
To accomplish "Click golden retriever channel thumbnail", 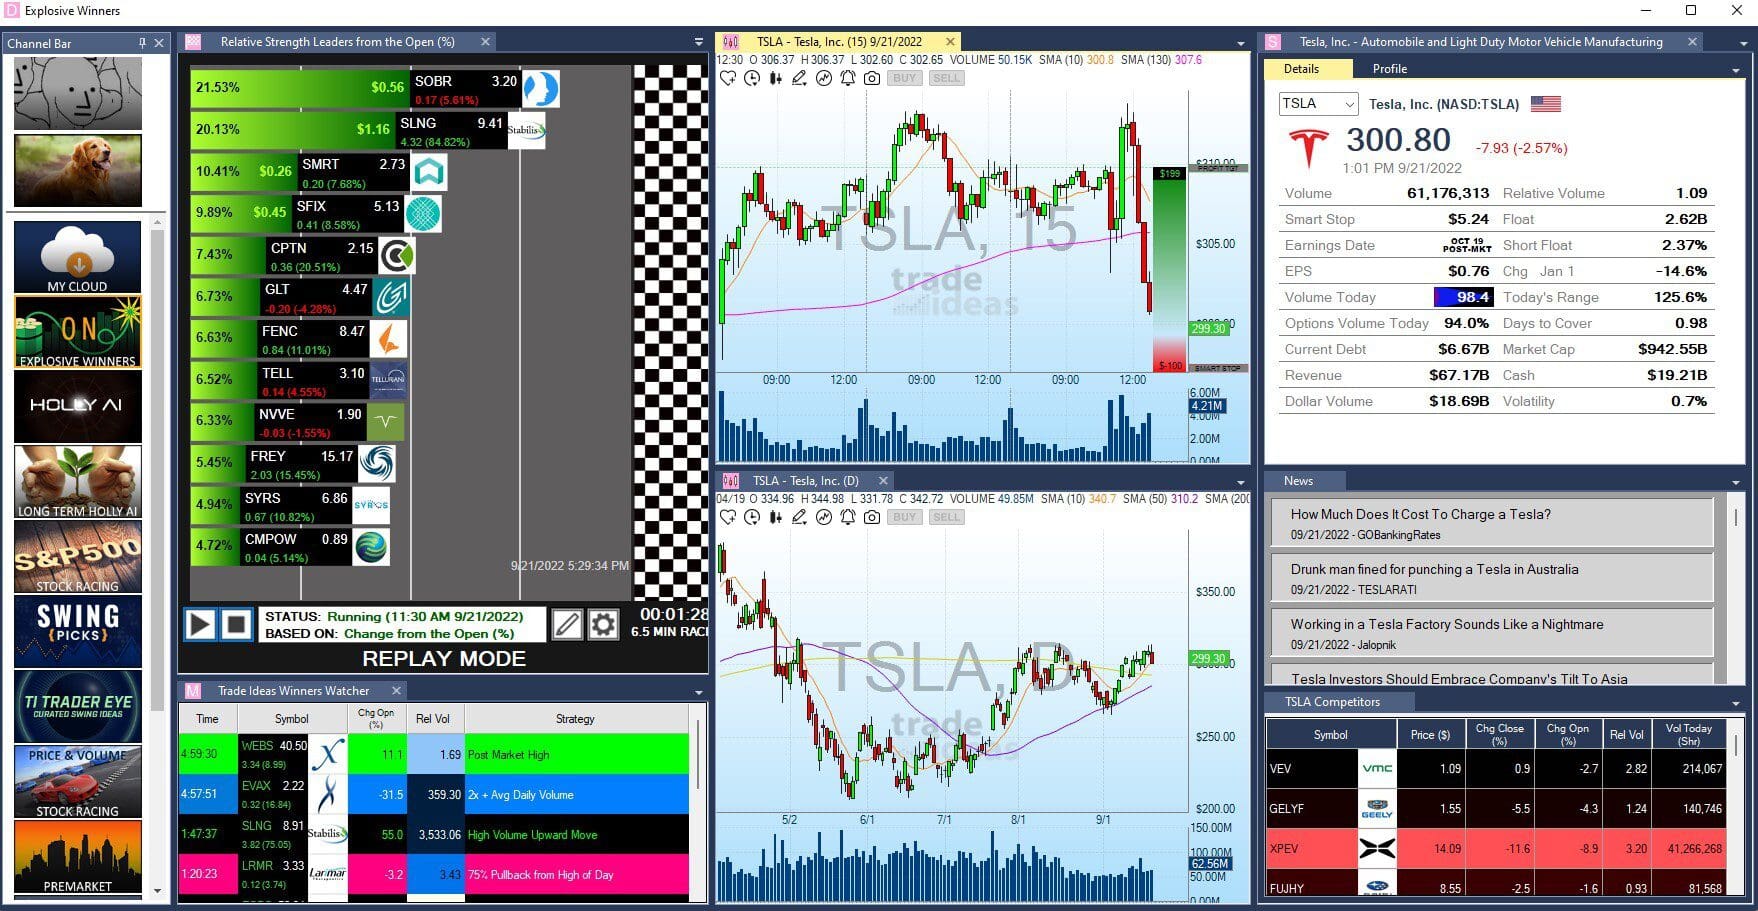I will click(78, 170).
